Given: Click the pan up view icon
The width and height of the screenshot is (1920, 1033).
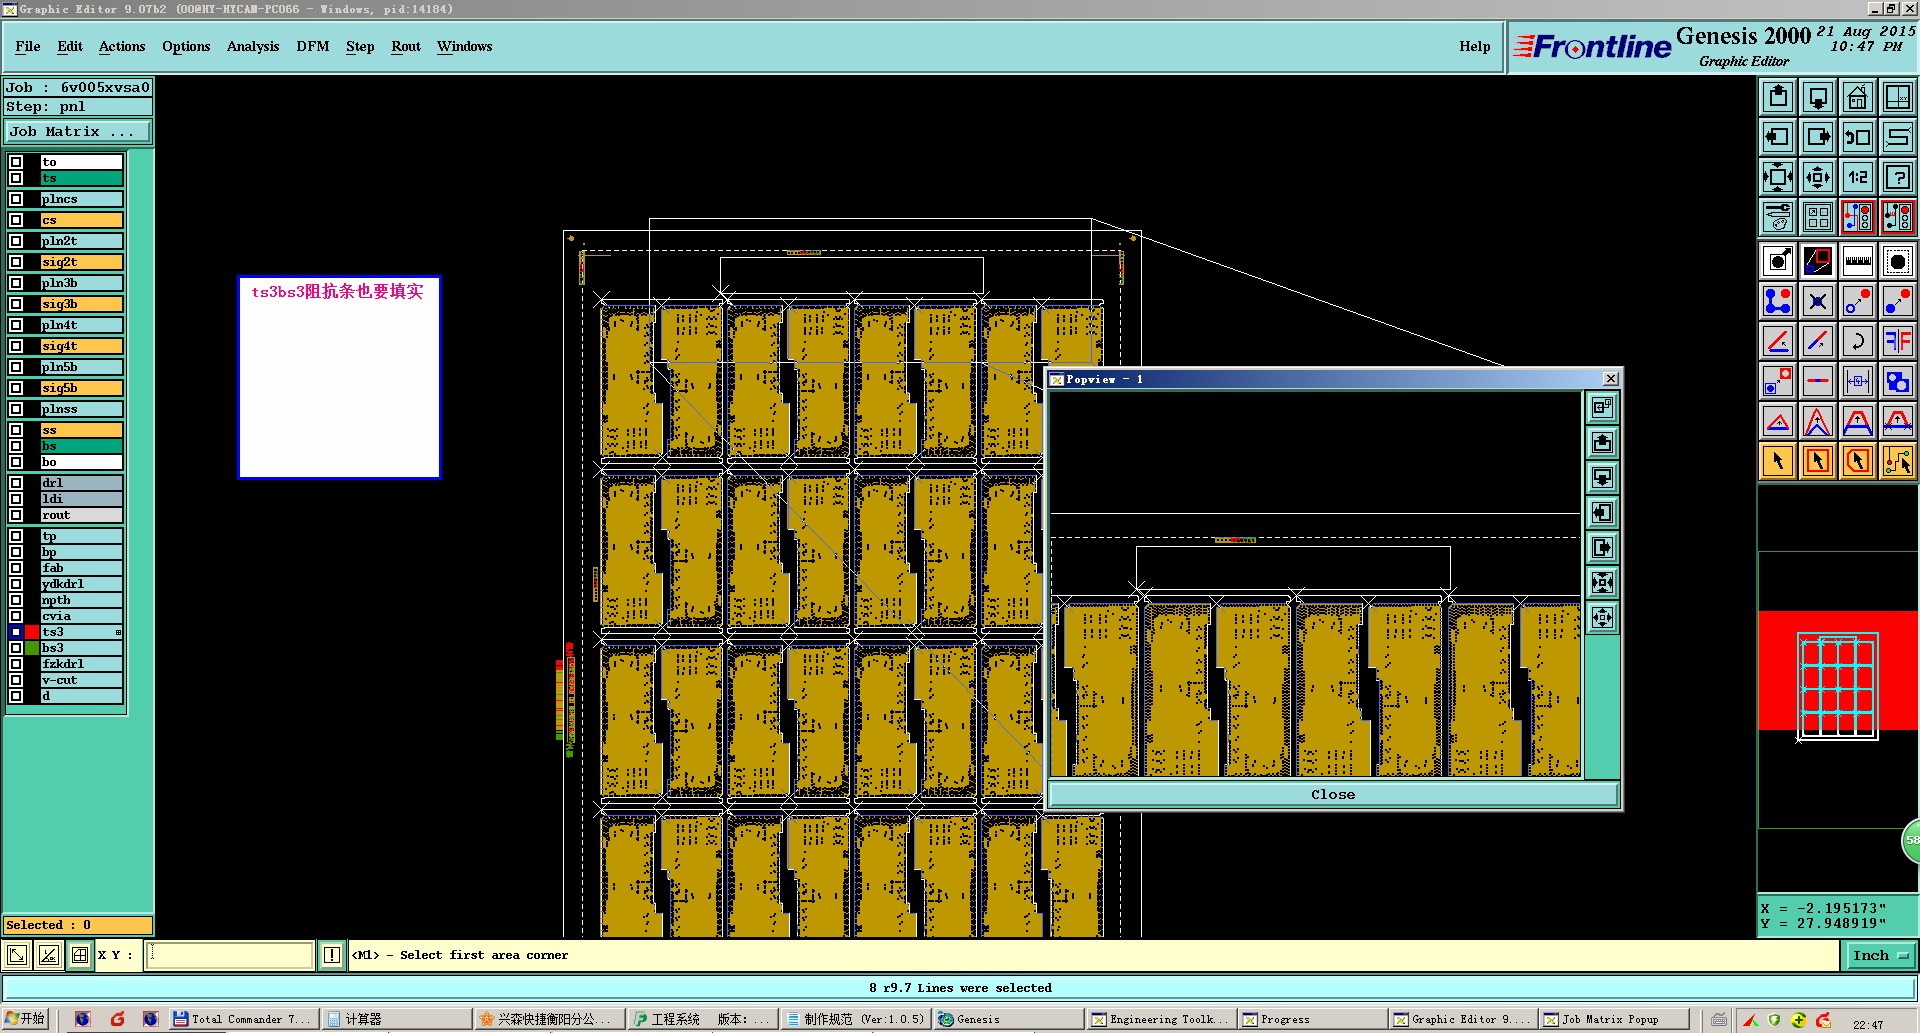Looking at the screenshot, I should click(x=1778, y=97).
